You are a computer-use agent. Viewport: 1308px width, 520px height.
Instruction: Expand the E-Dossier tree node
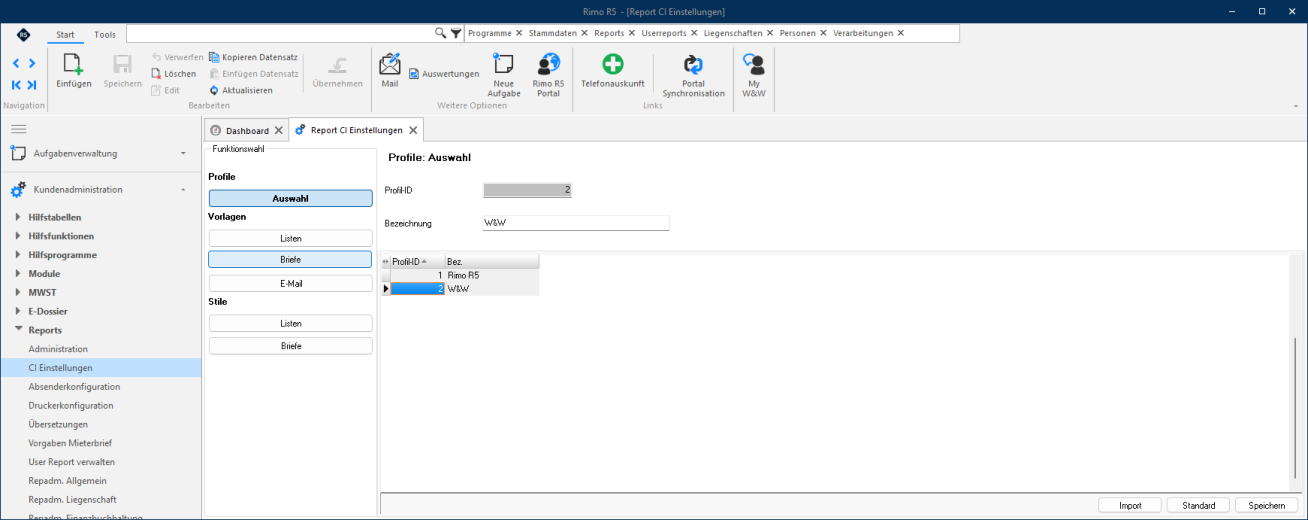(18, 311)
